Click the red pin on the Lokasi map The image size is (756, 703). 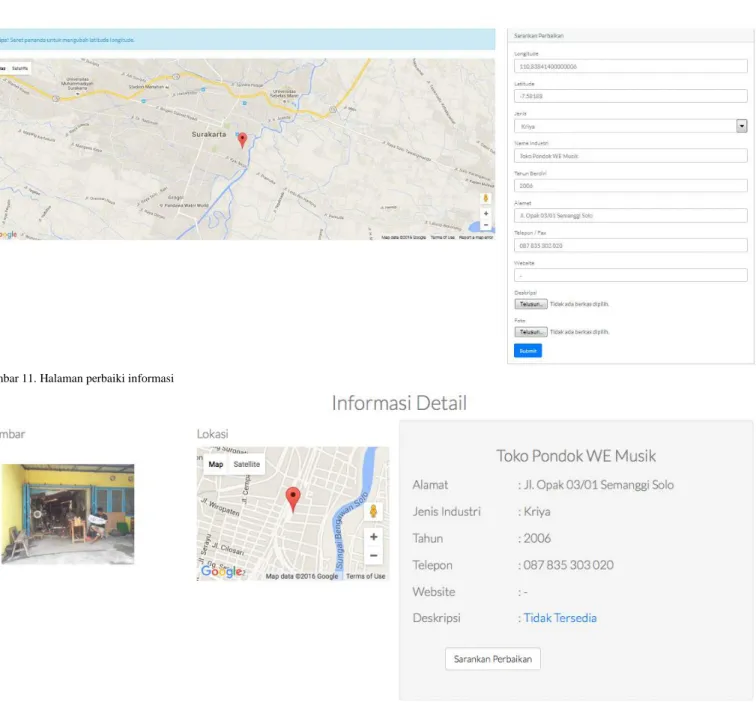293,499
